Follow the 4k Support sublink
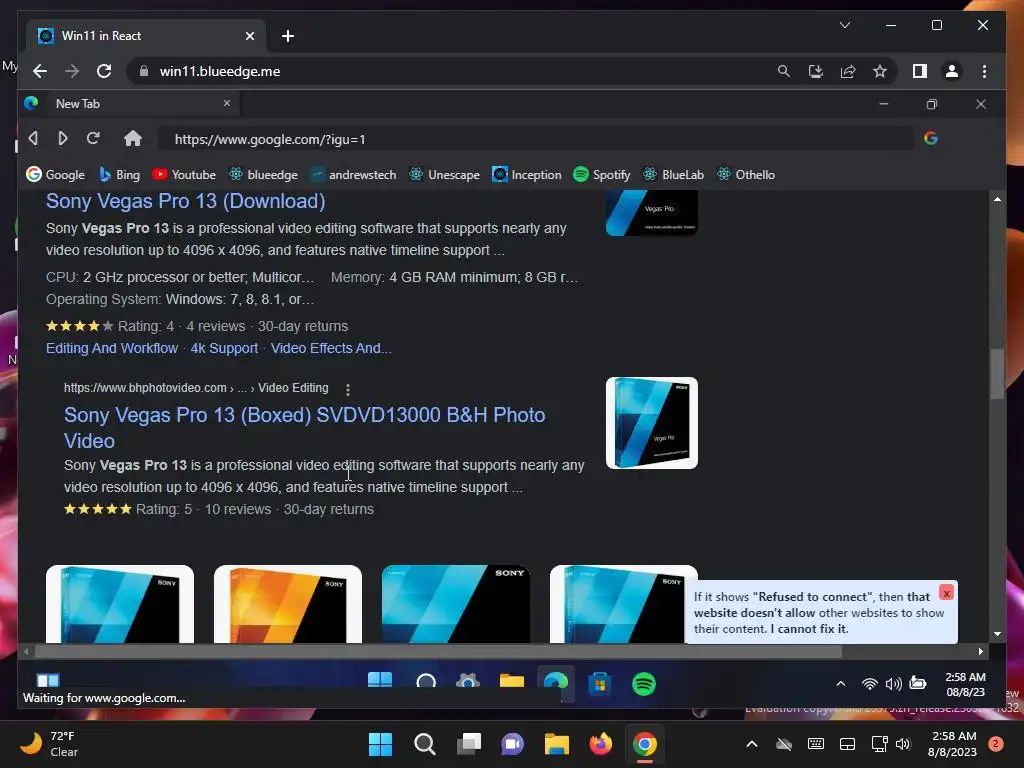 pyautogui.click(x=224, y=348)
